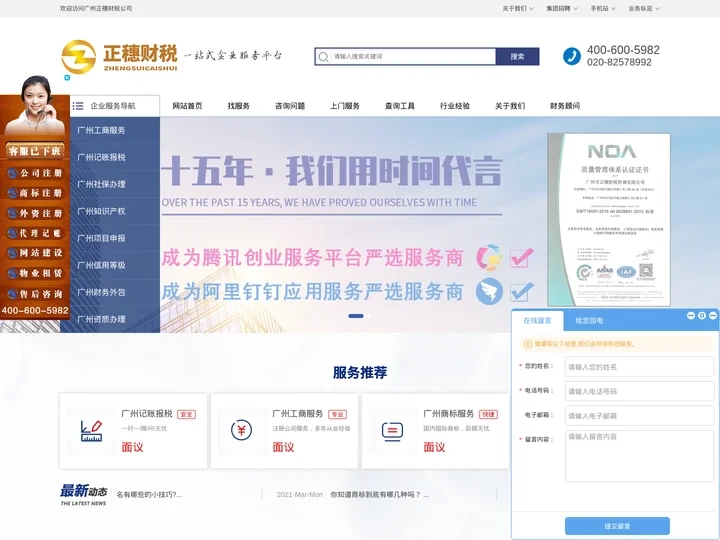
Task: Click 售后咨询 in floating sidebar
Action: [x=35, y=294]
